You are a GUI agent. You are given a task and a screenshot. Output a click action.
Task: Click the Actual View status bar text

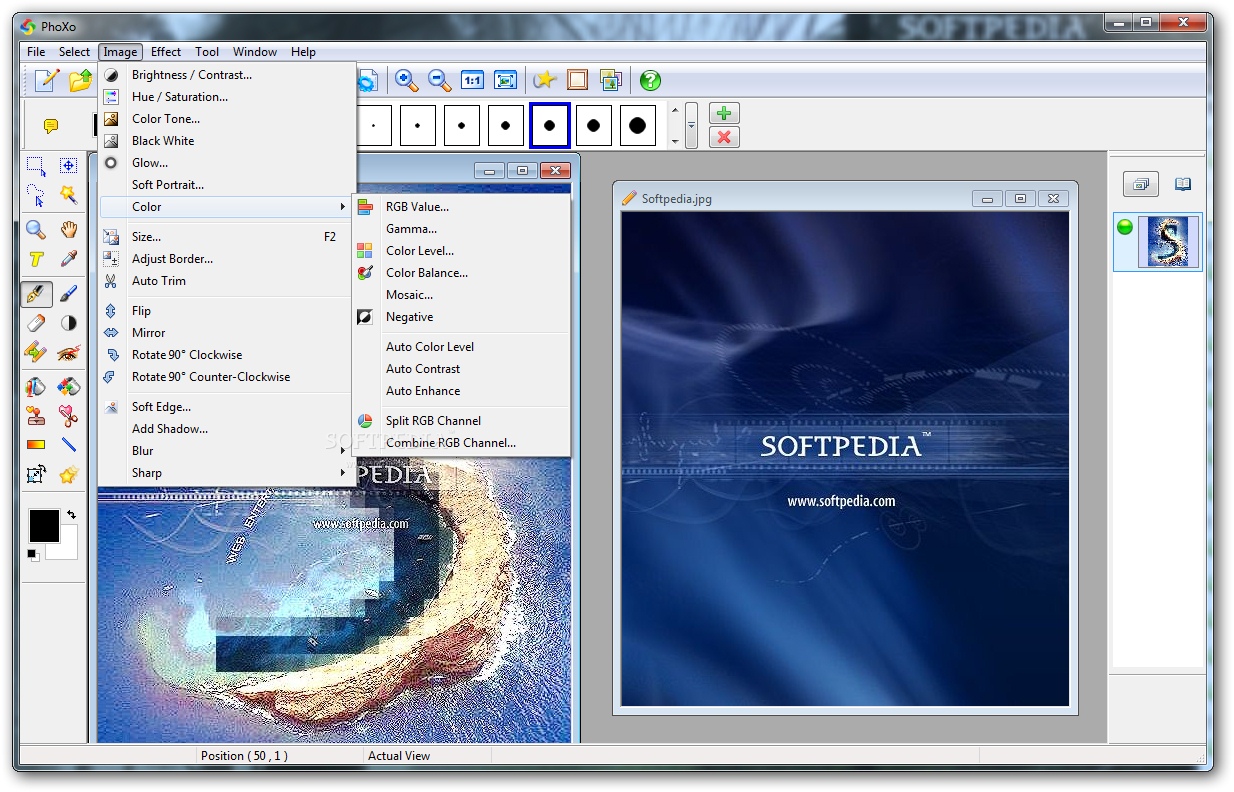click(x=399, y=756)
